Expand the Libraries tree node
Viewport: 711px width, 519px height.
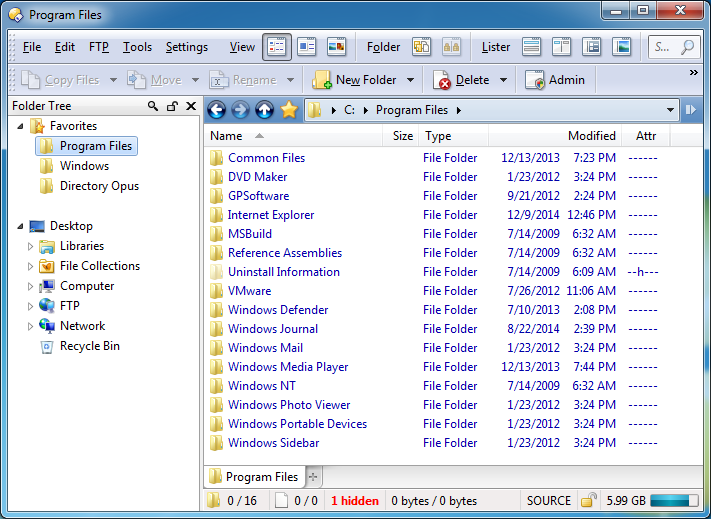(30, 246)
